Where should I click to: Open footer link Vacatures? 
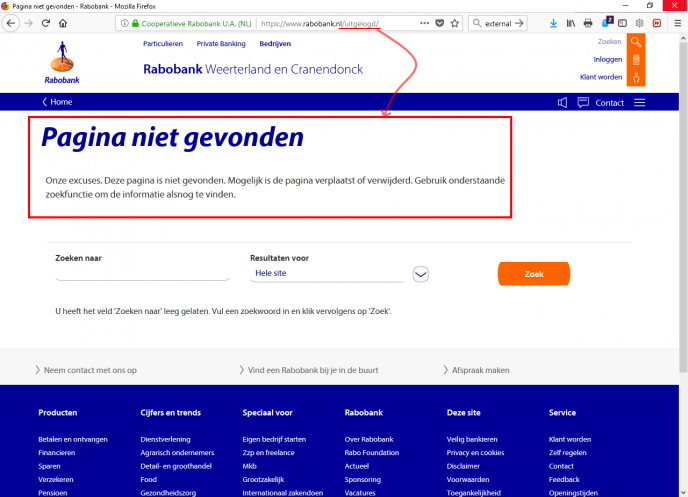pos(360,493)
